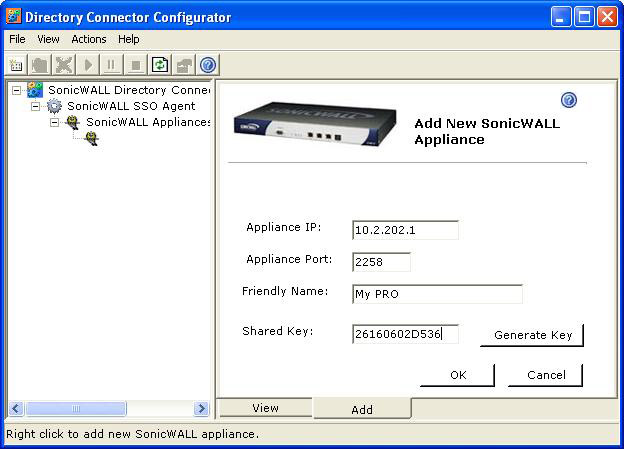Click the Friendly Name field
Viewport: 624px width, 449px height.
pyautogui.click(x=437, y=294)
